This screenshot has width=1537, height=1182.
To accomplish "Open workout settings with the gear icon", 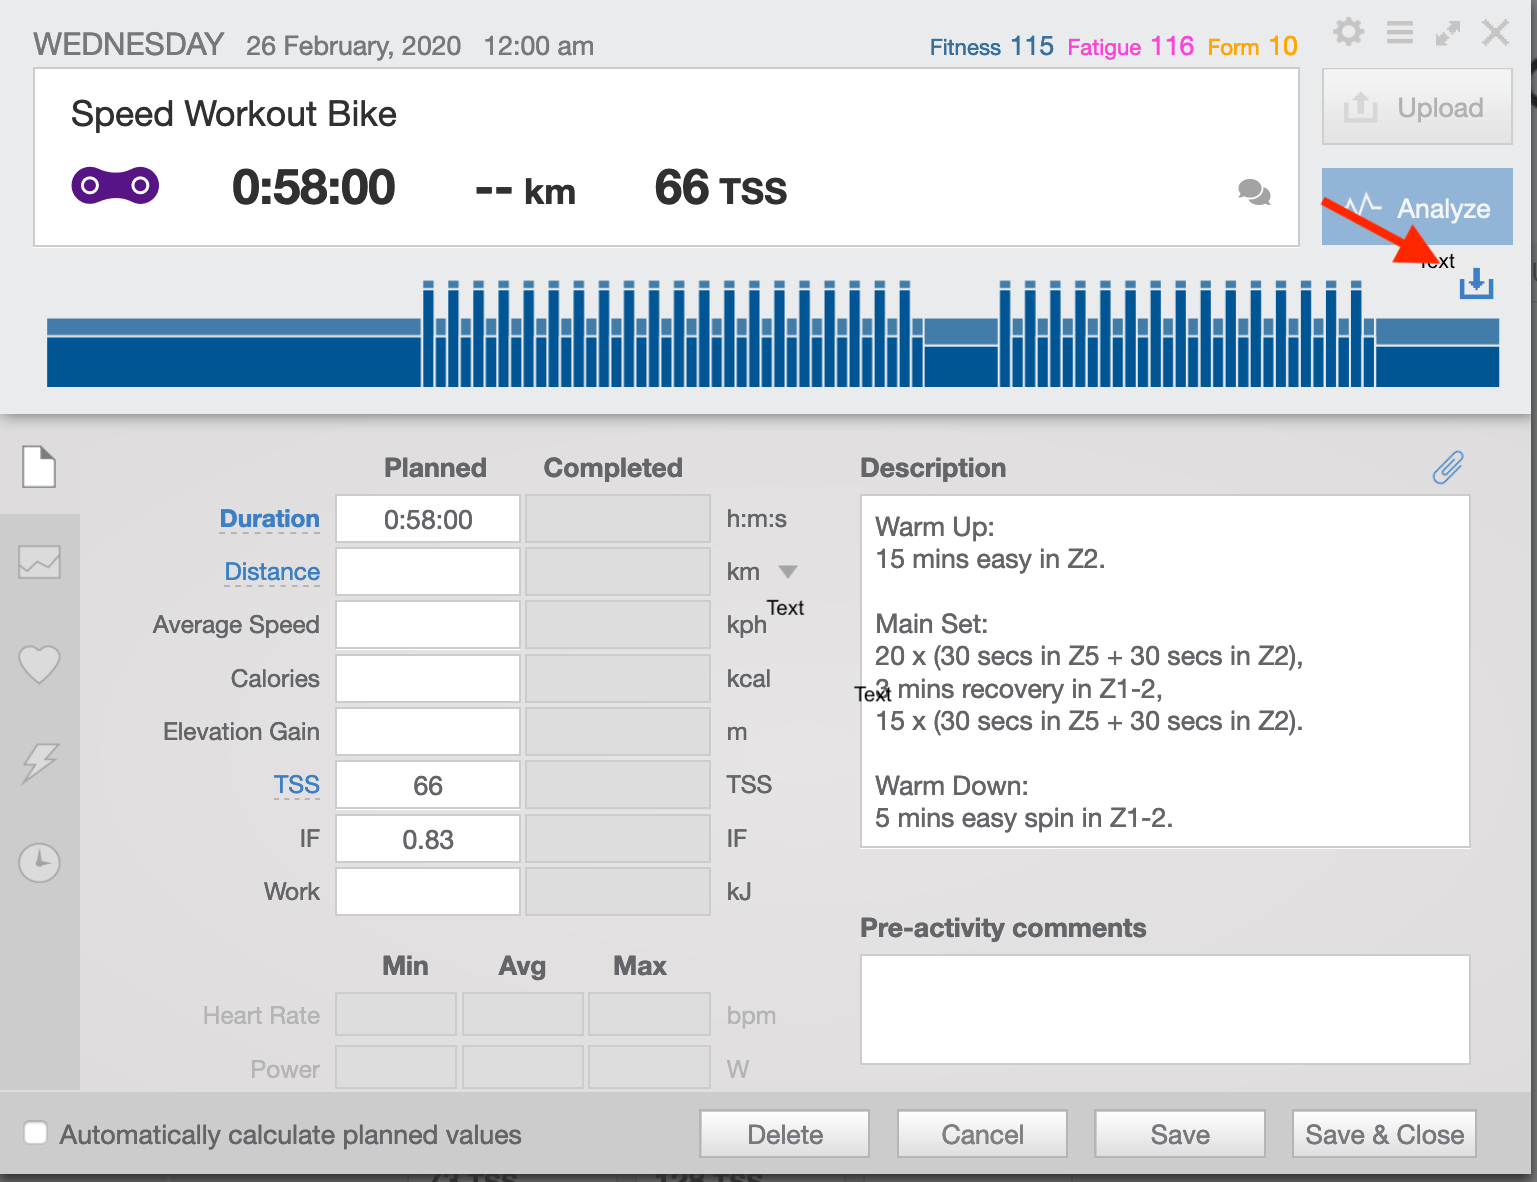I will coord(1348,32).
